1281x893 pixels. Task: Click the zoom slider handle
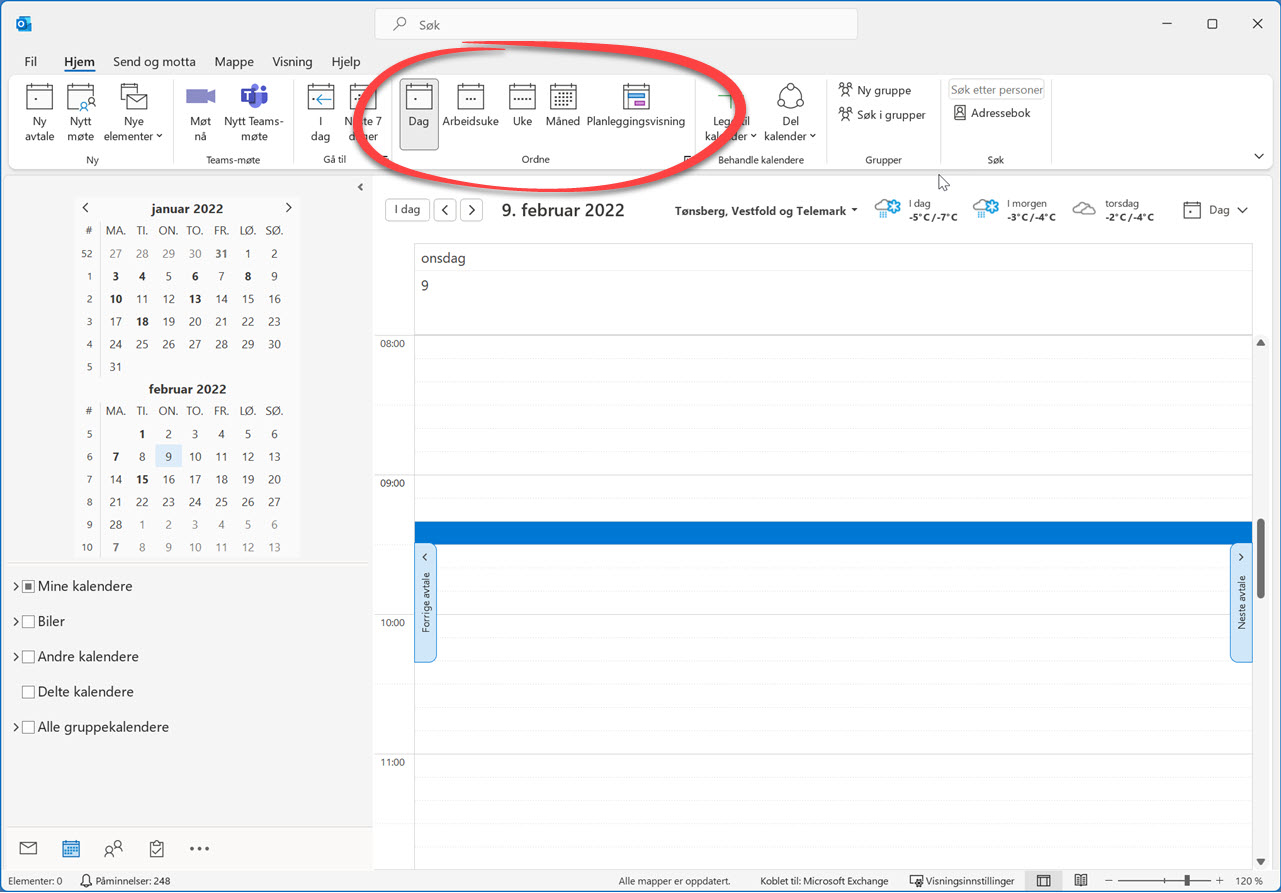pos(1187,881)
